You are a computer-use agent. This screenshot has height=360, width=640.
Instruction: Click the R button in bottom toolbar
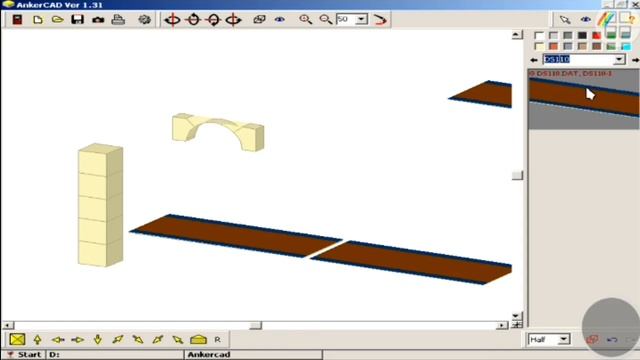pos(217,340)
